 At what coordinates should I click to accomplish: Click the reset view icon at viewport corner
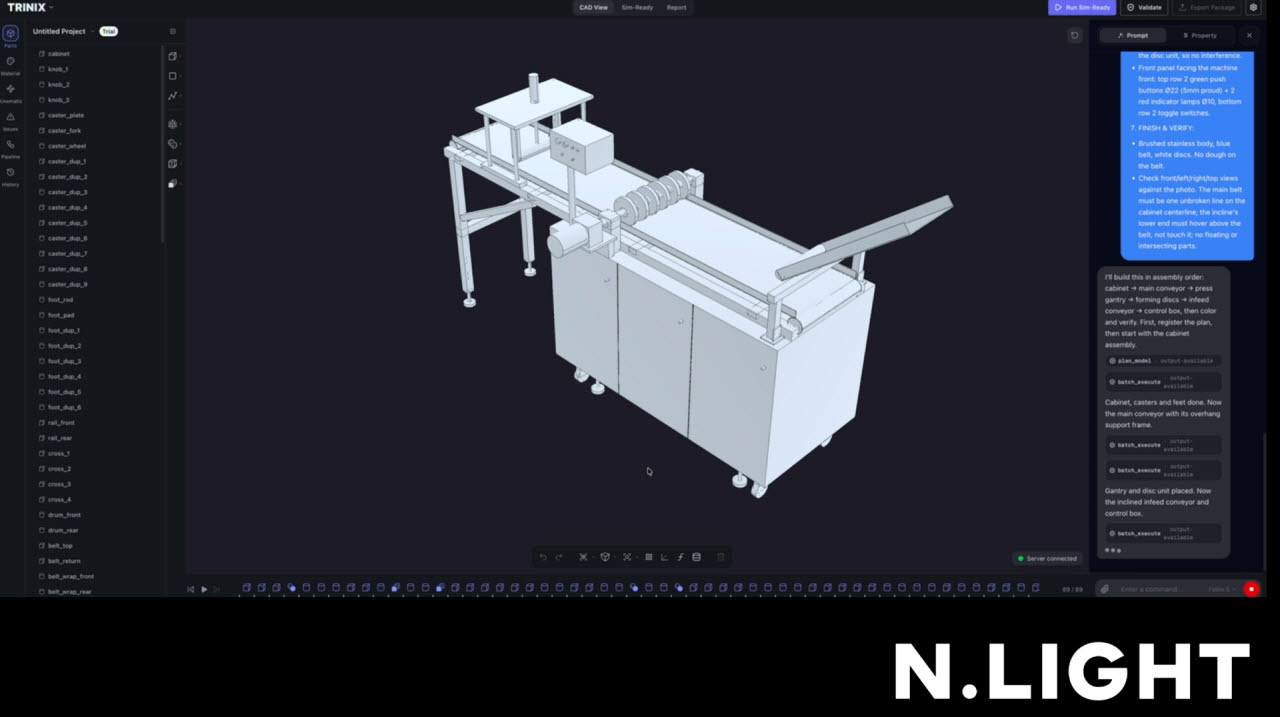point(1075,35)
